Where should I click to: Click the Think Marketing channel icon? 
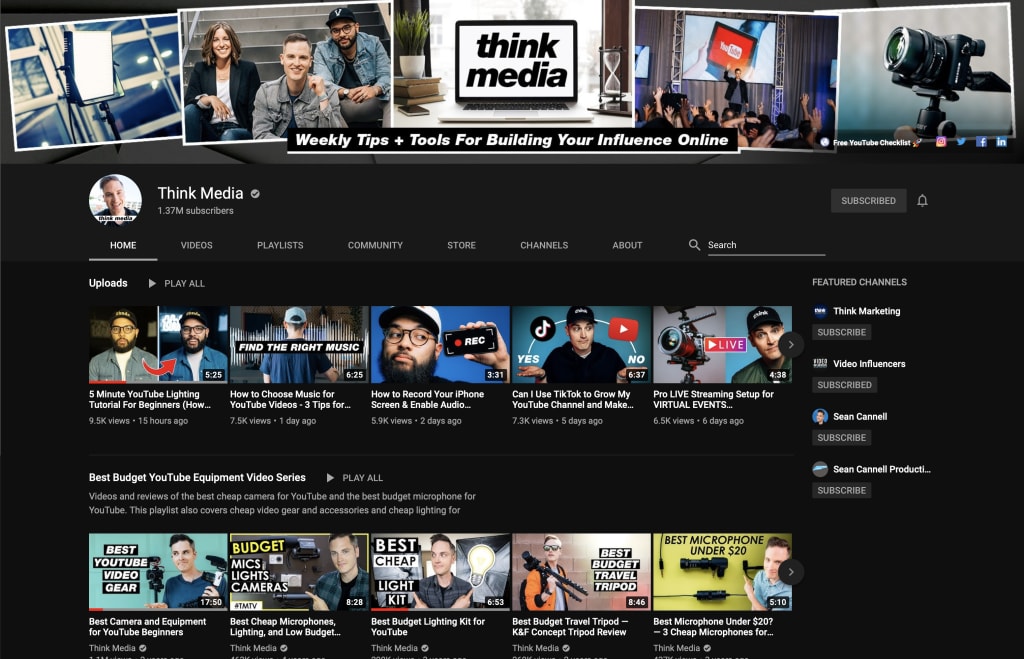coord(820,311)
